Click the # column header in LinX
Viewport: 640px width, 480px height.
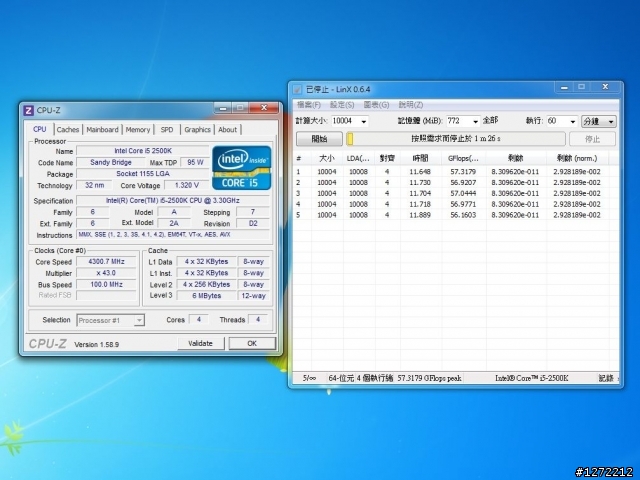click(302, 158)
